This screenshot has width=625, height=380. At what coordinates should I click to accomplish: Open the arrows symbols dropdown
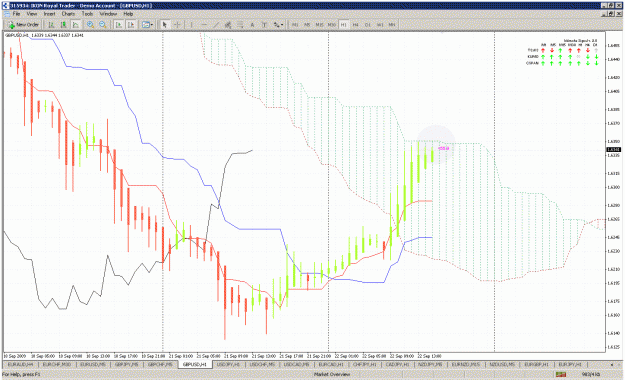point(278,25)
